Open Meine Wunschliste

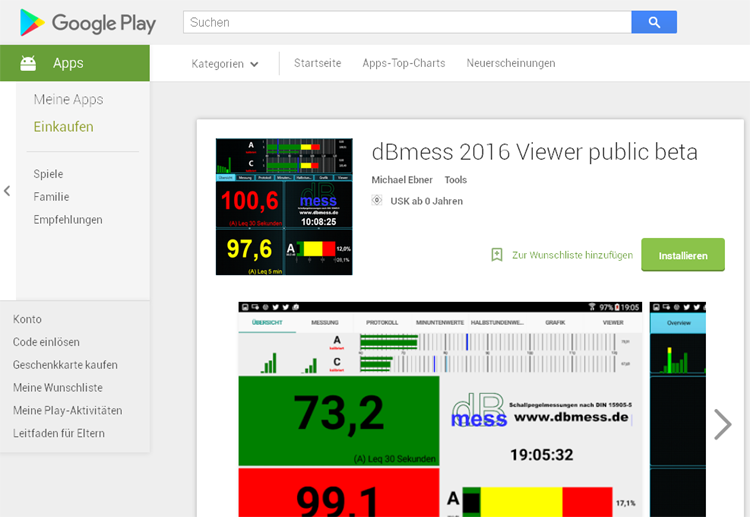[58, 388]
